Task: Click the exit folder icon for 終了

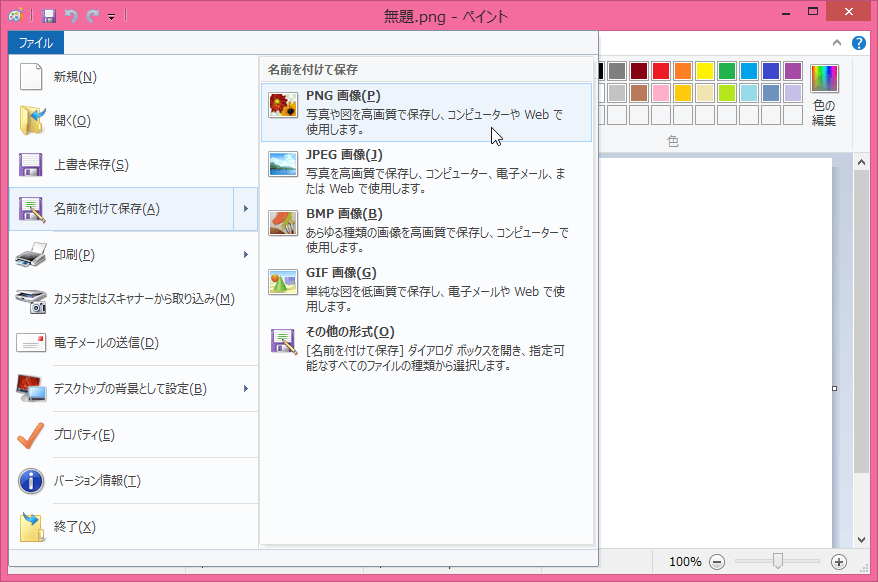Action: (32, 527)
